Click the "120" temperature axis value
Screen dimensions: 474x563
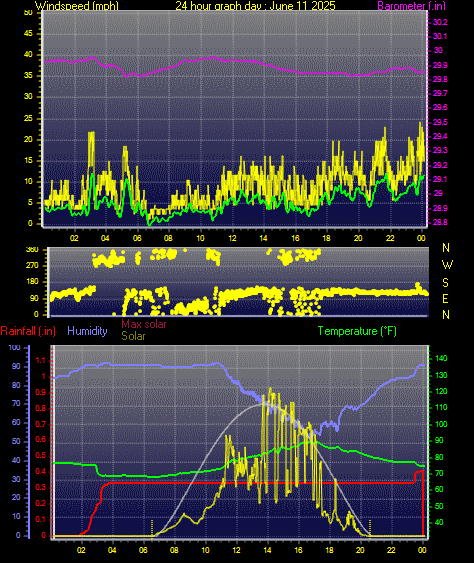(441, 391)
